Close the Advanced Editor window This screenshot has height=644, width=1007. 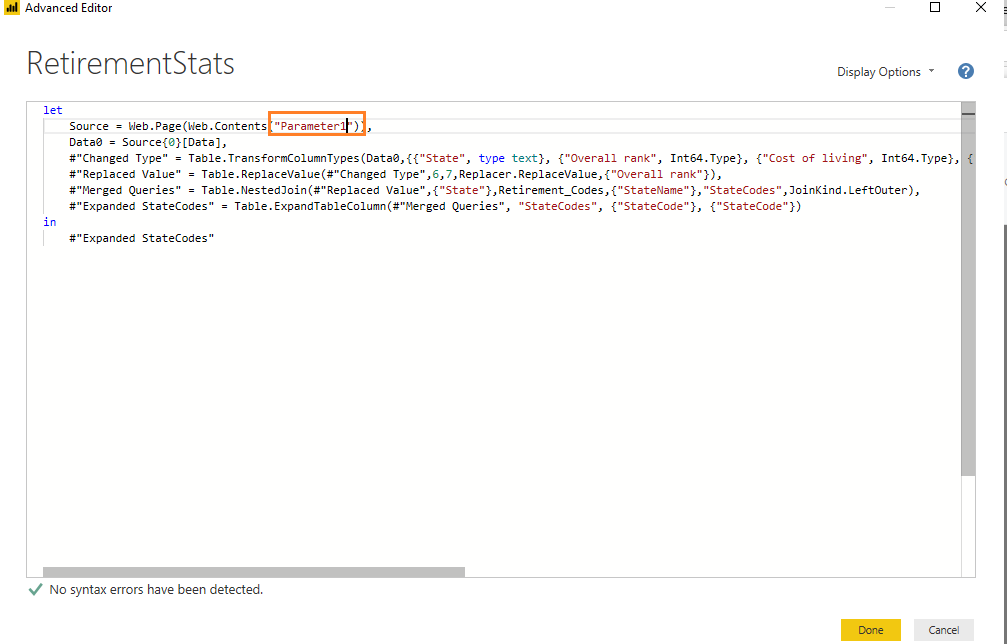981,8
